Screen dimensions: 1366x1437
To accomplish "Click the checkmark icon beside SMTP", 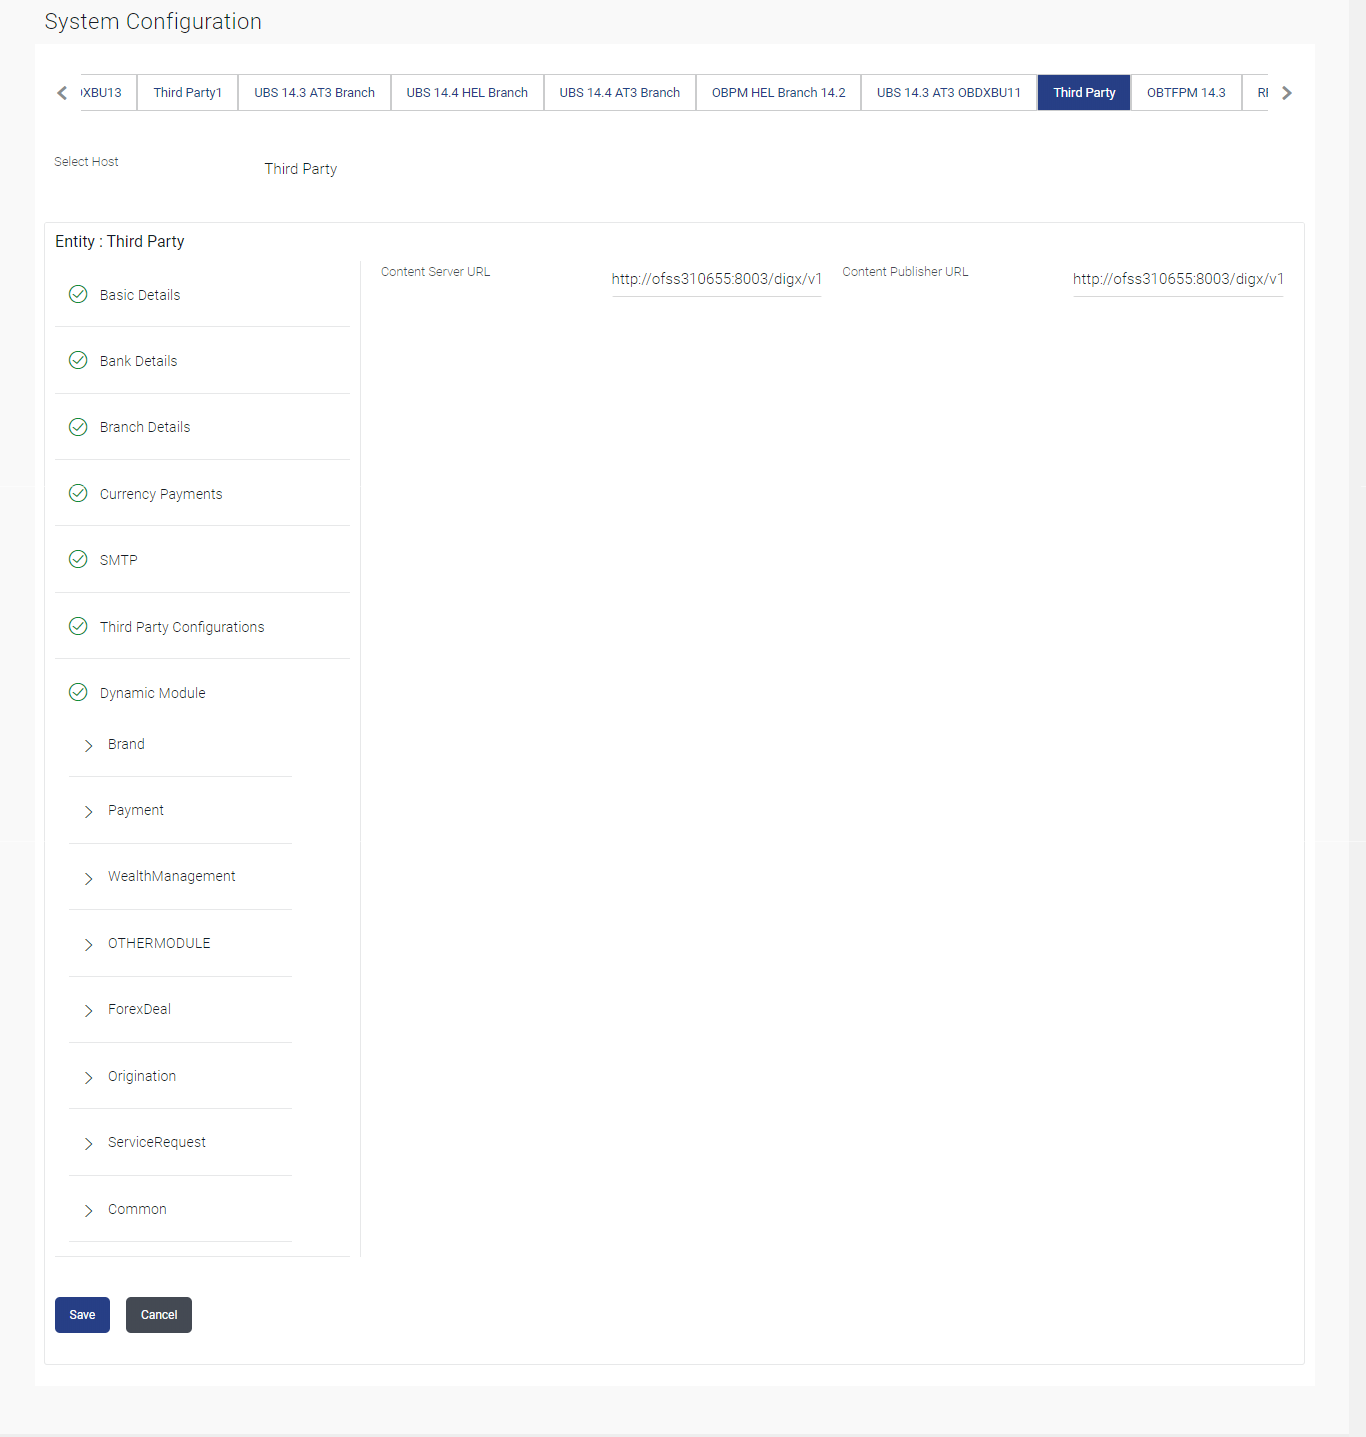I will [x=78, y=559].
